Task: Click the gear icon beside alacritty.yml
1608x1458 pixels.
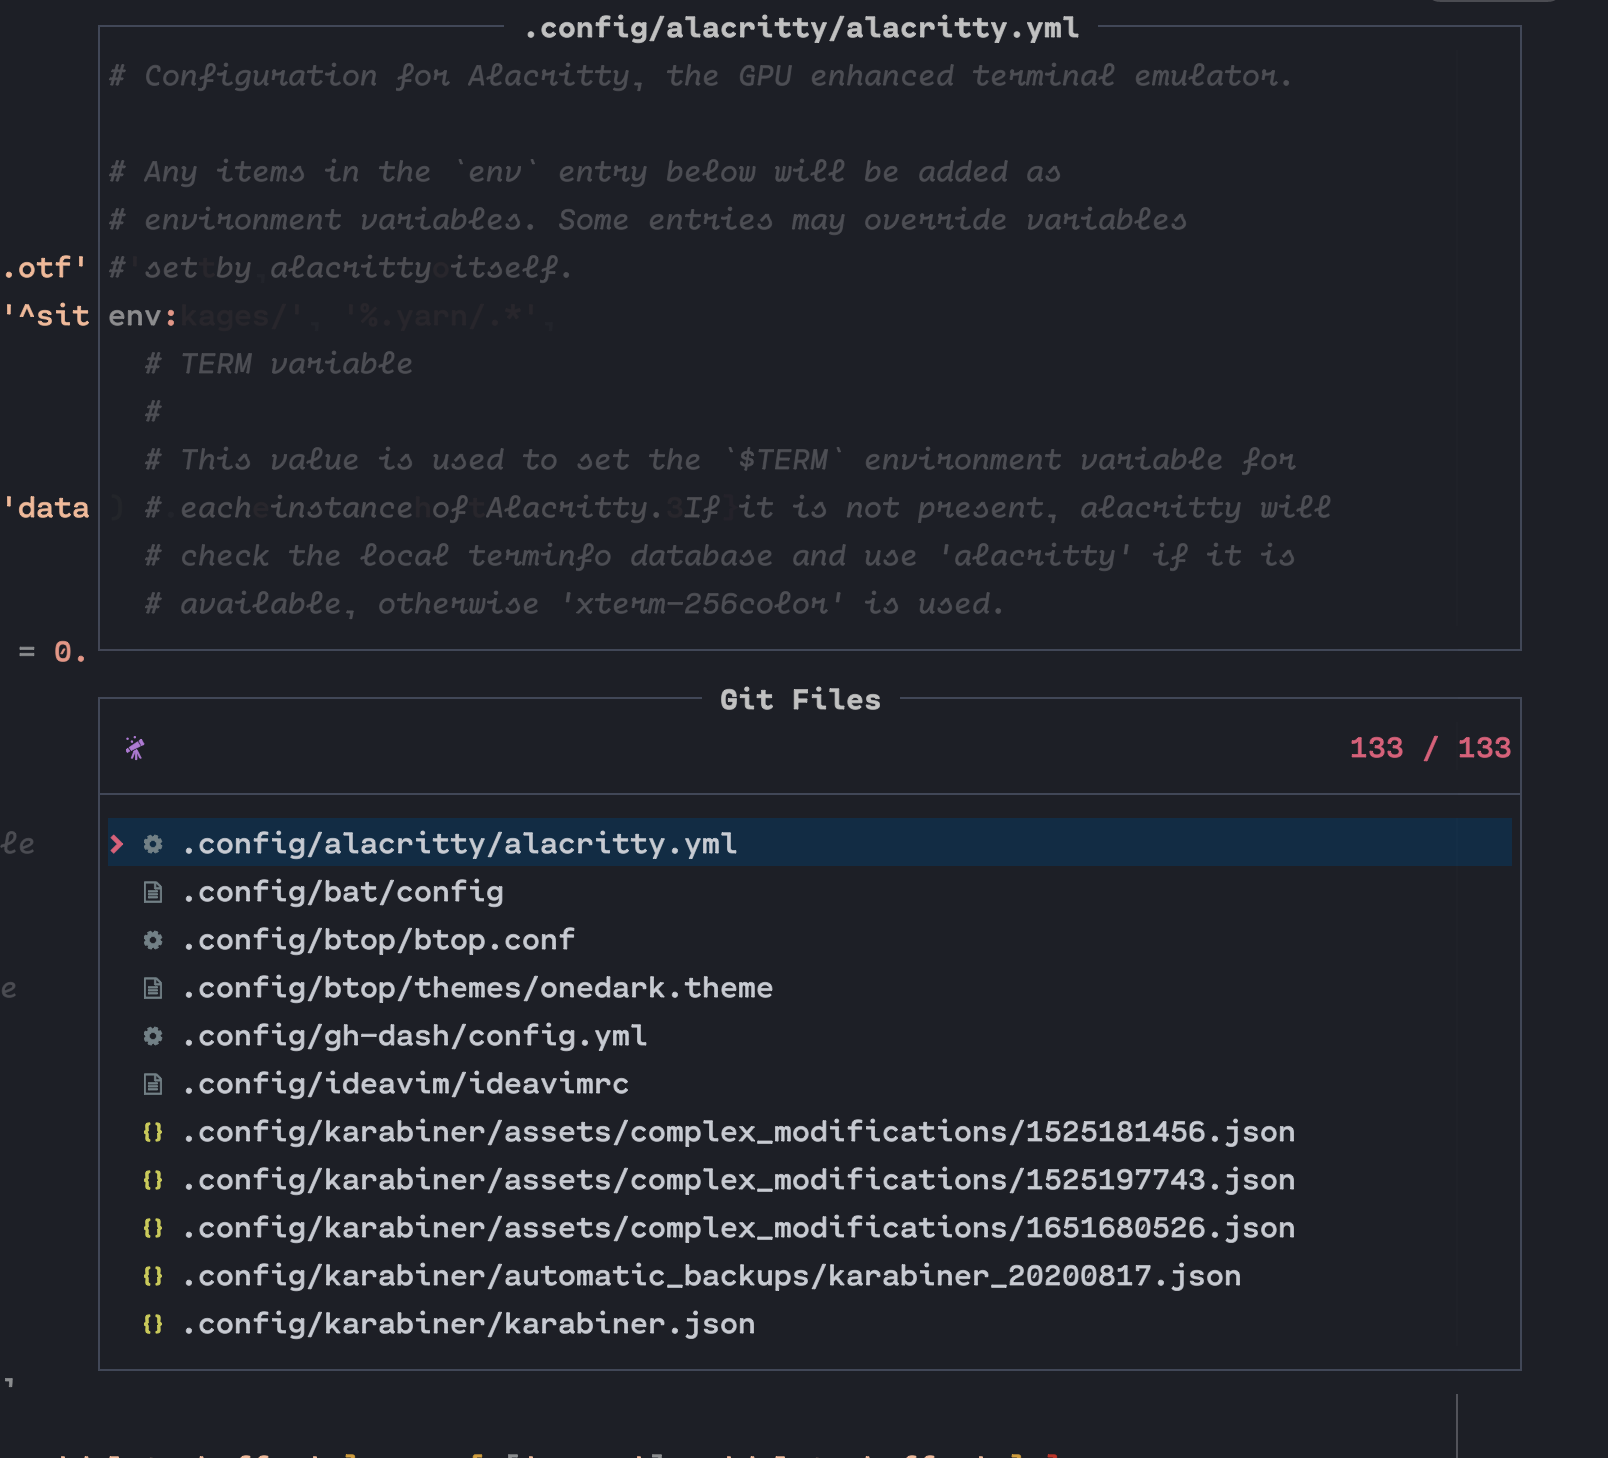Action: pos(151,845)
